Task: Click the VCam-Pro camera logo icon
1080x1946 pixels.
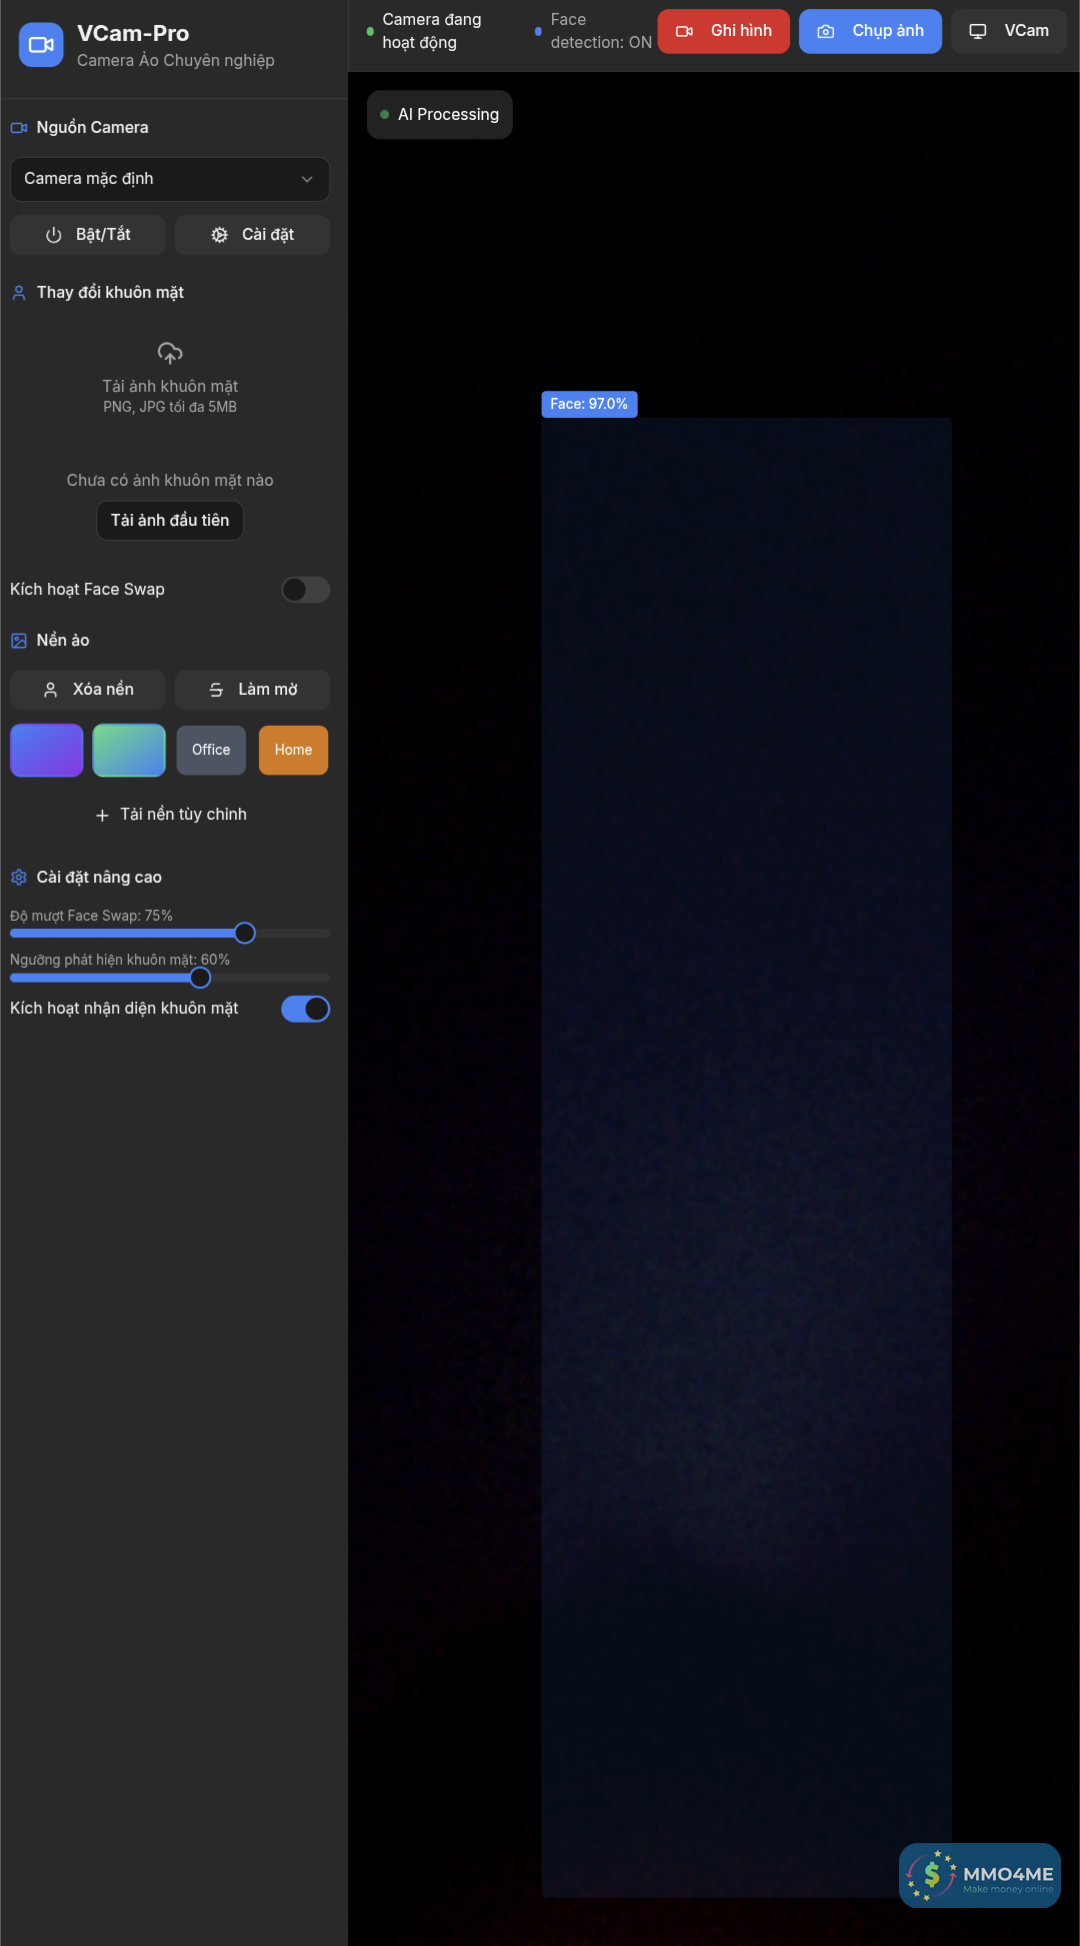Action: point(41,45)
